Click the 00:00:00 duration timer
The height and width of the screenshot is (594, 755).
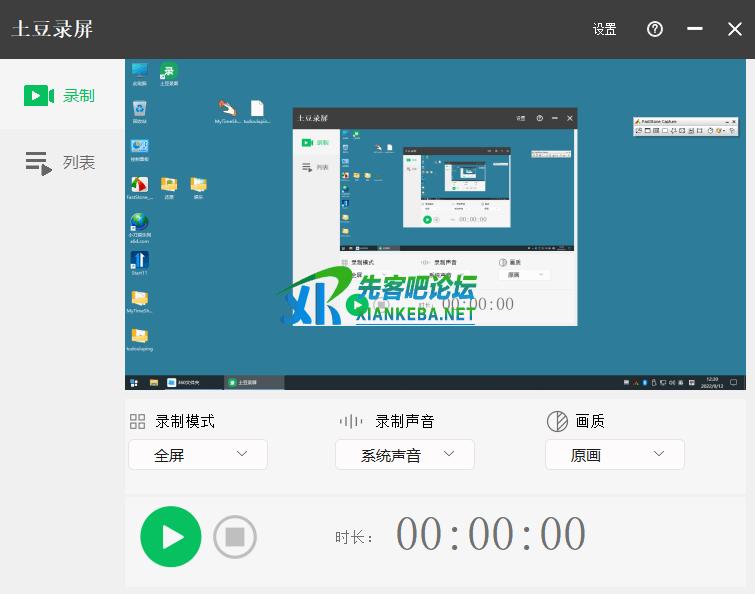pyautogui.click(x=491, y=535)
